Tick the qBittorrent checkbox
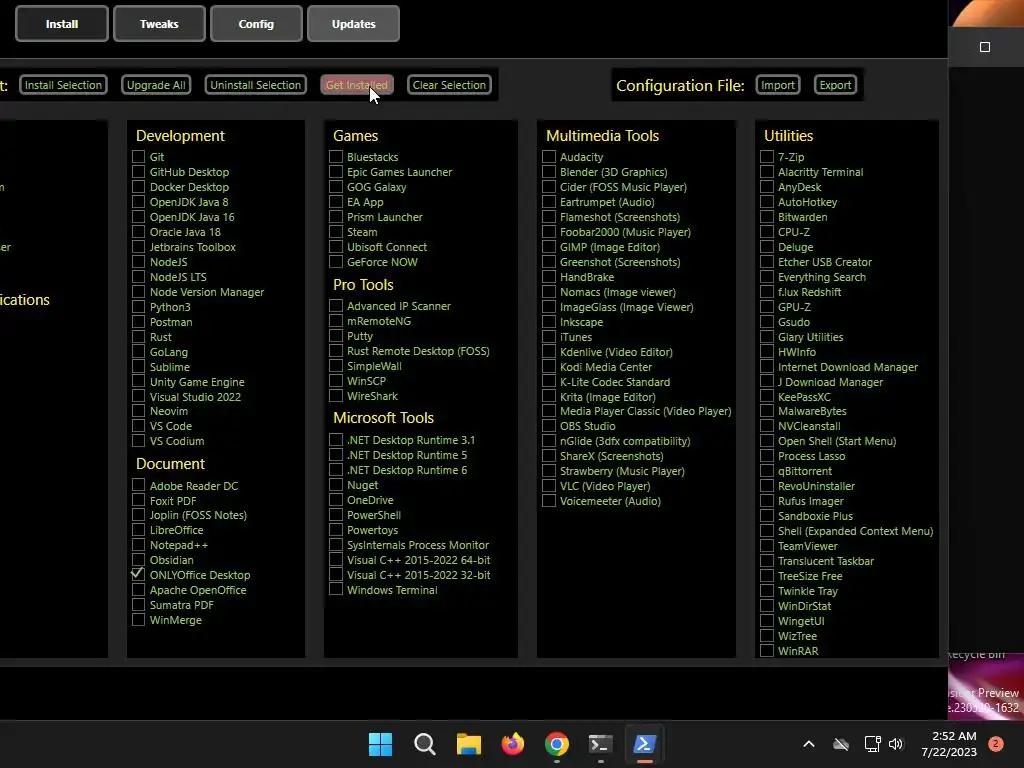 (767, 471)
